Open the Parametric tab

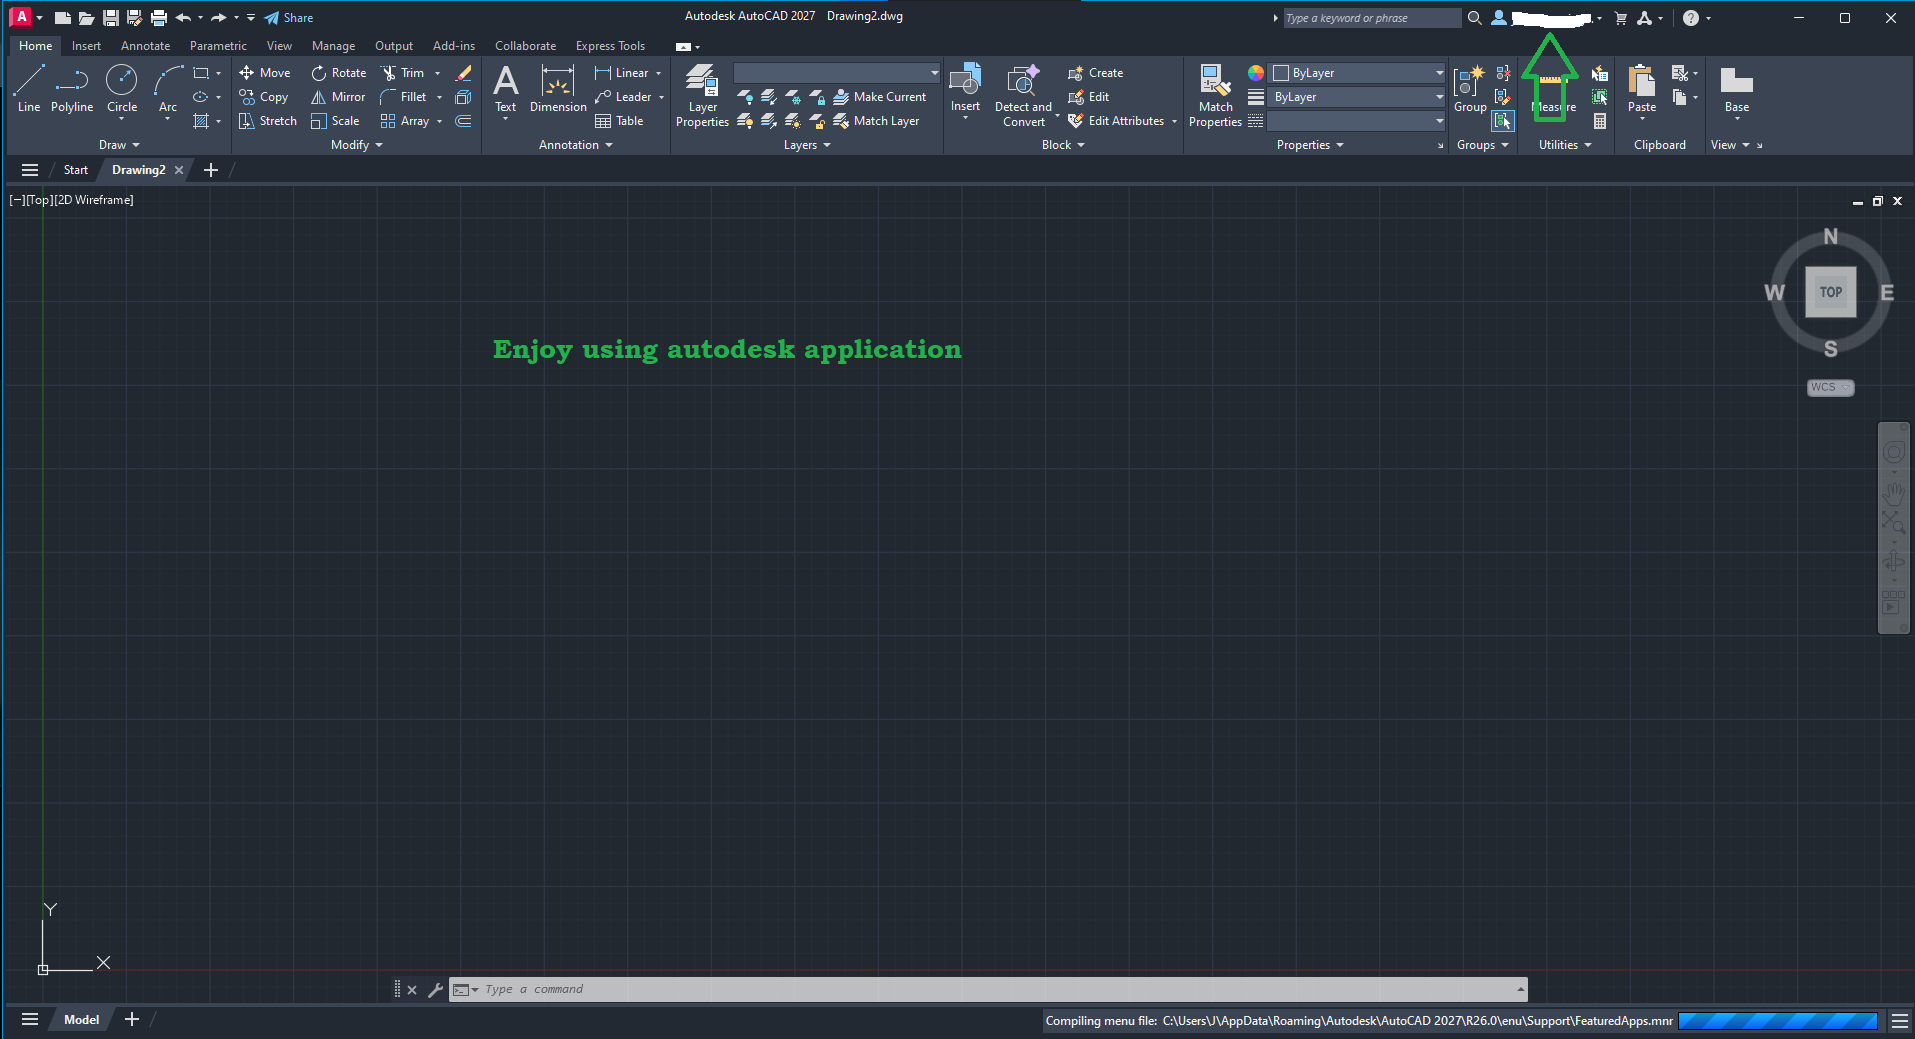[x=218, y=46]
